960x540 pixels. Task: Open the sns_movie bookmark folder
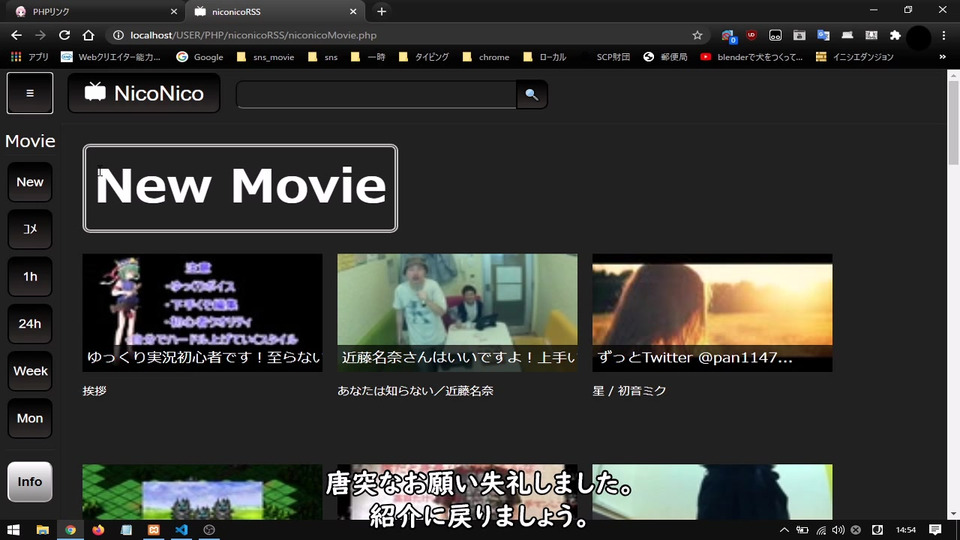point(265,57)
